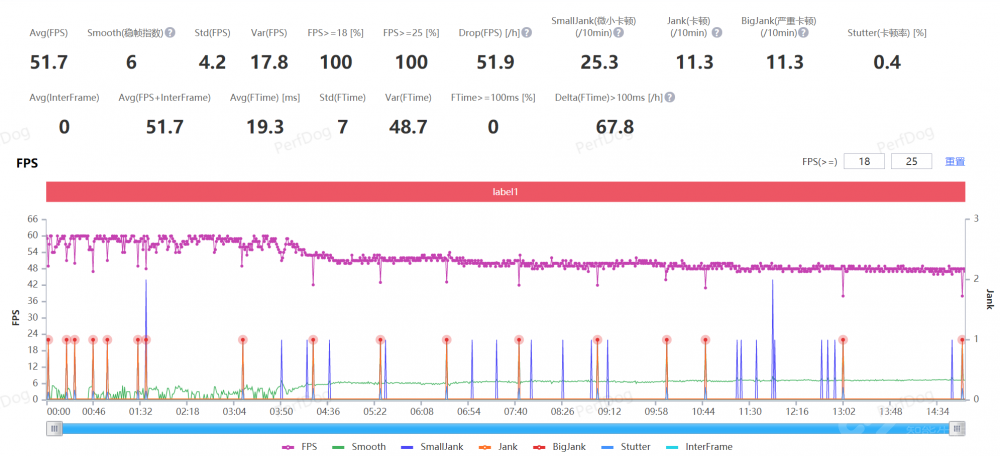The width and height of the screenshot is (1000, 456).
Task: Open help icon beside Jank (/10min)
Action: pos(717,33)
